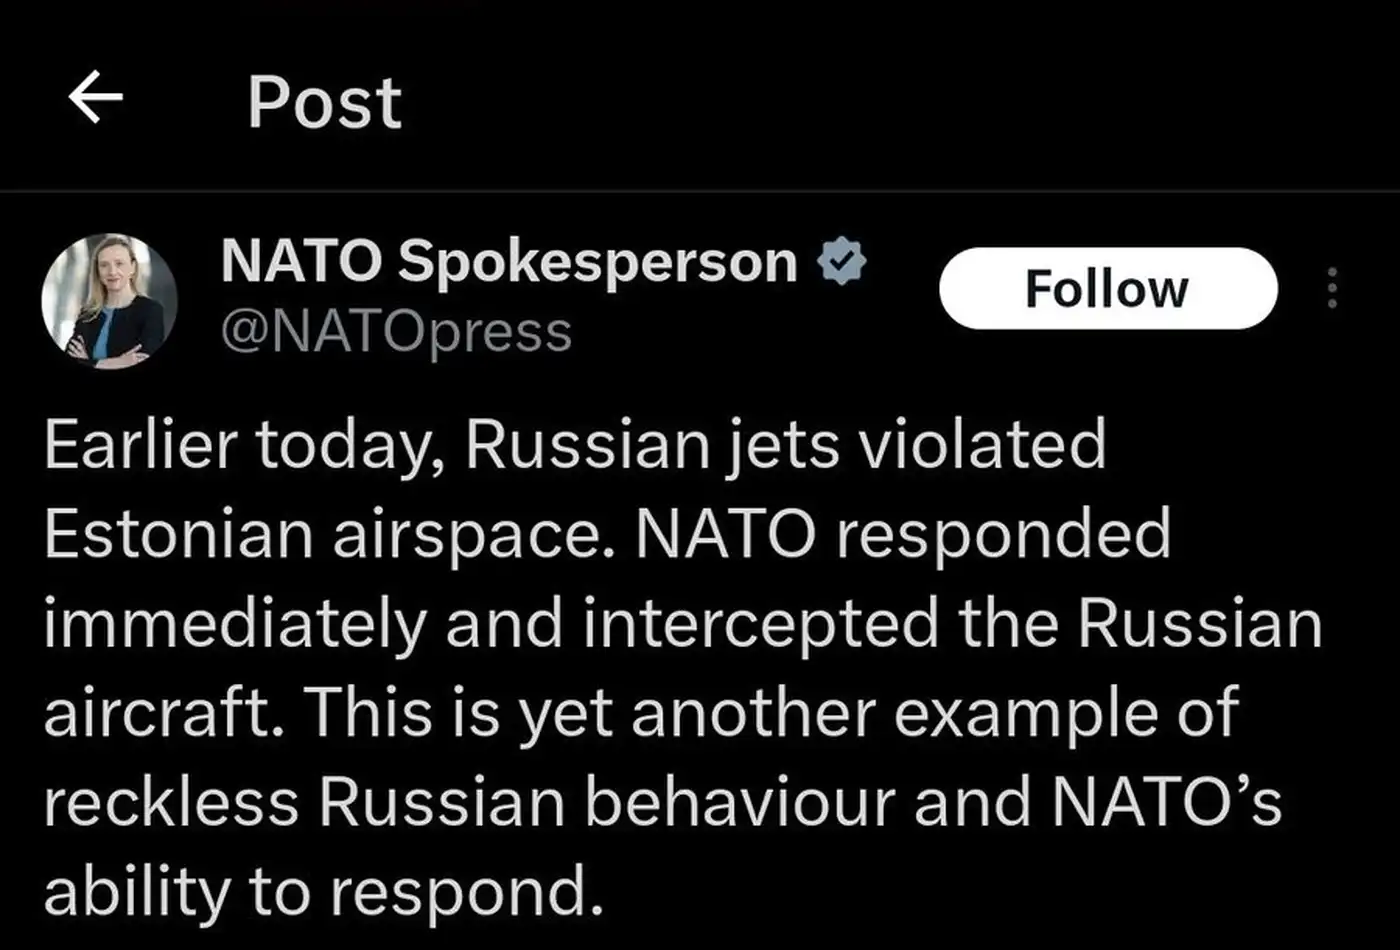
Task: Click the word 'immediately' in the post
Action: tap(235, 624)
